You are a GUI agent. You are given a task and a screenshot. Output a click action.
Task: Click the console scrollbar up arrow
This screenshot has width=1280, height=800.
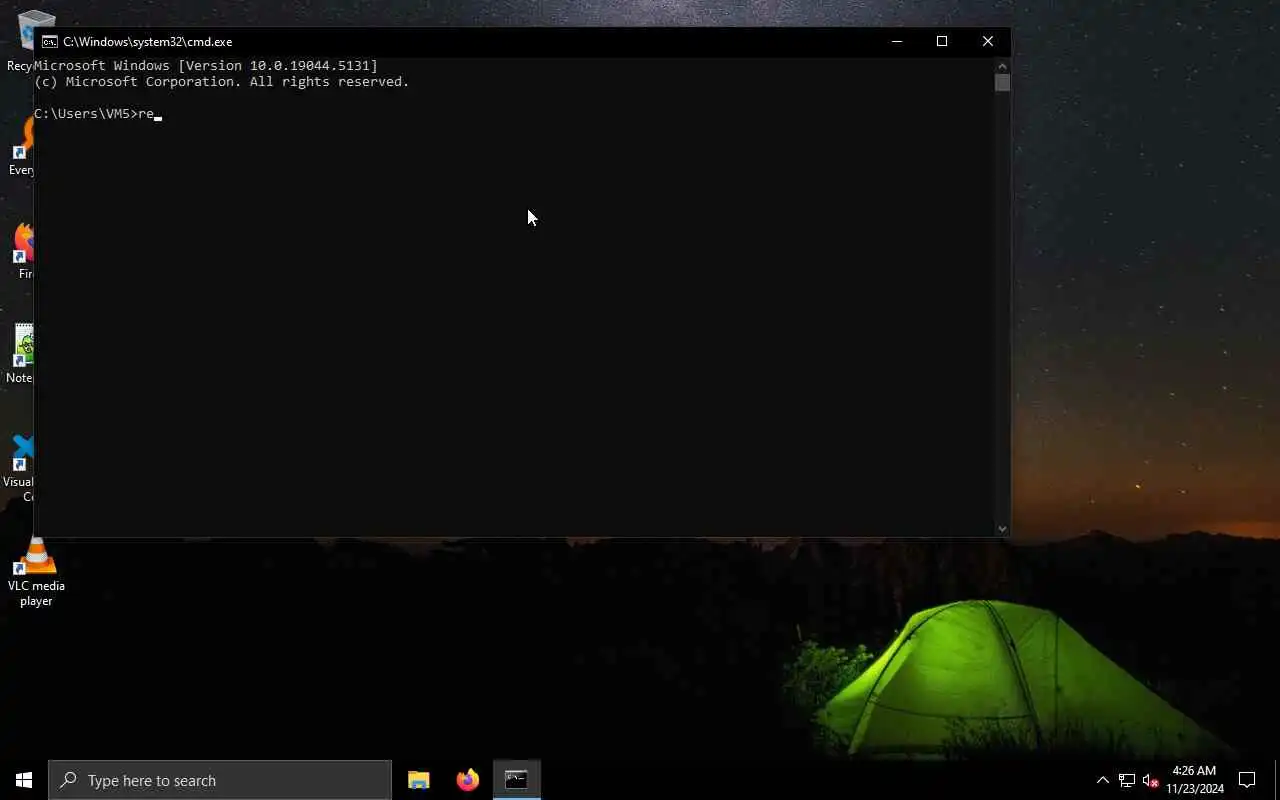click(1002, 65)
